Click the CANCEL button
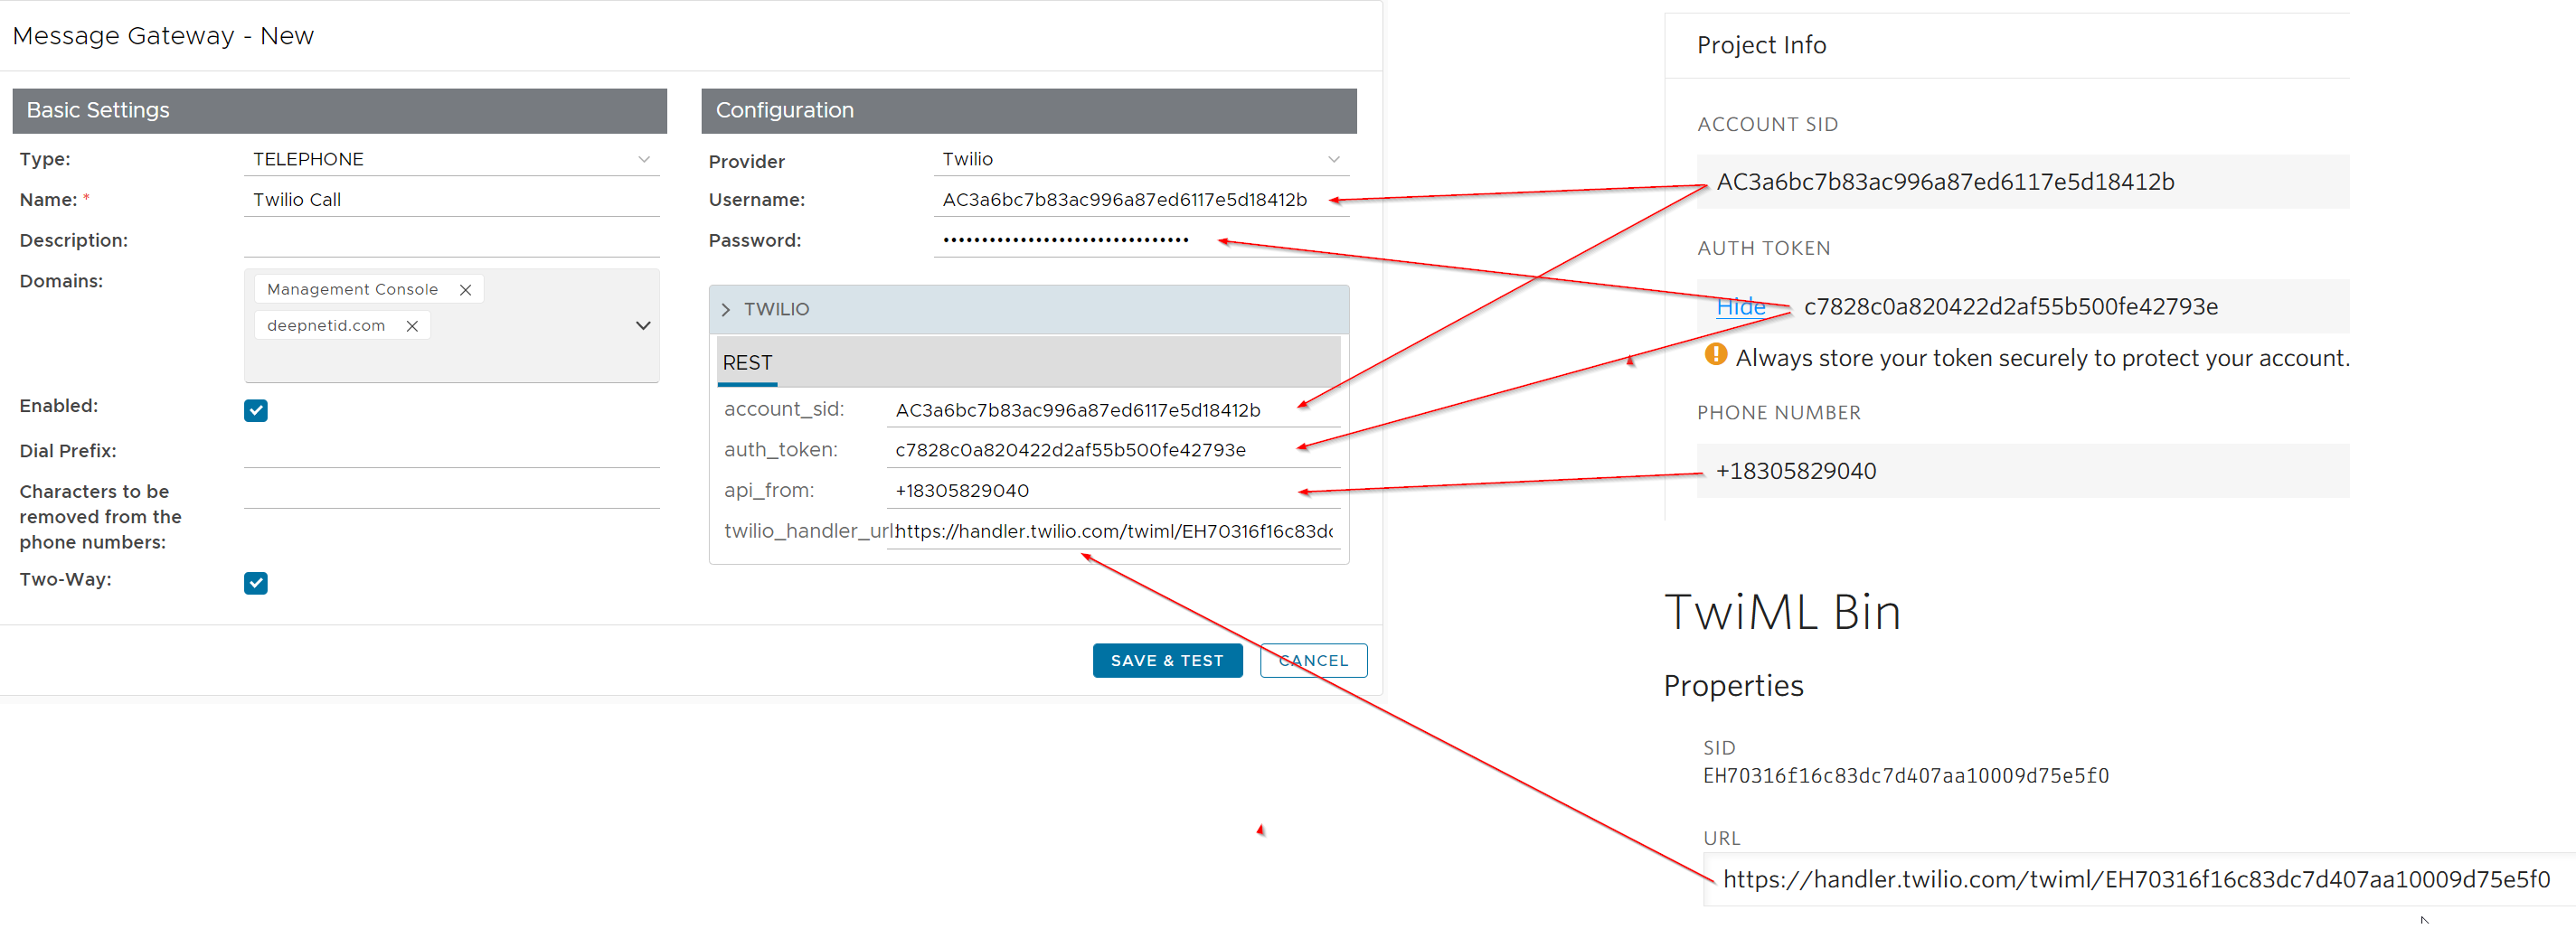The height and width of the screenshot is (929, 2576). (x=1313, y=661)
